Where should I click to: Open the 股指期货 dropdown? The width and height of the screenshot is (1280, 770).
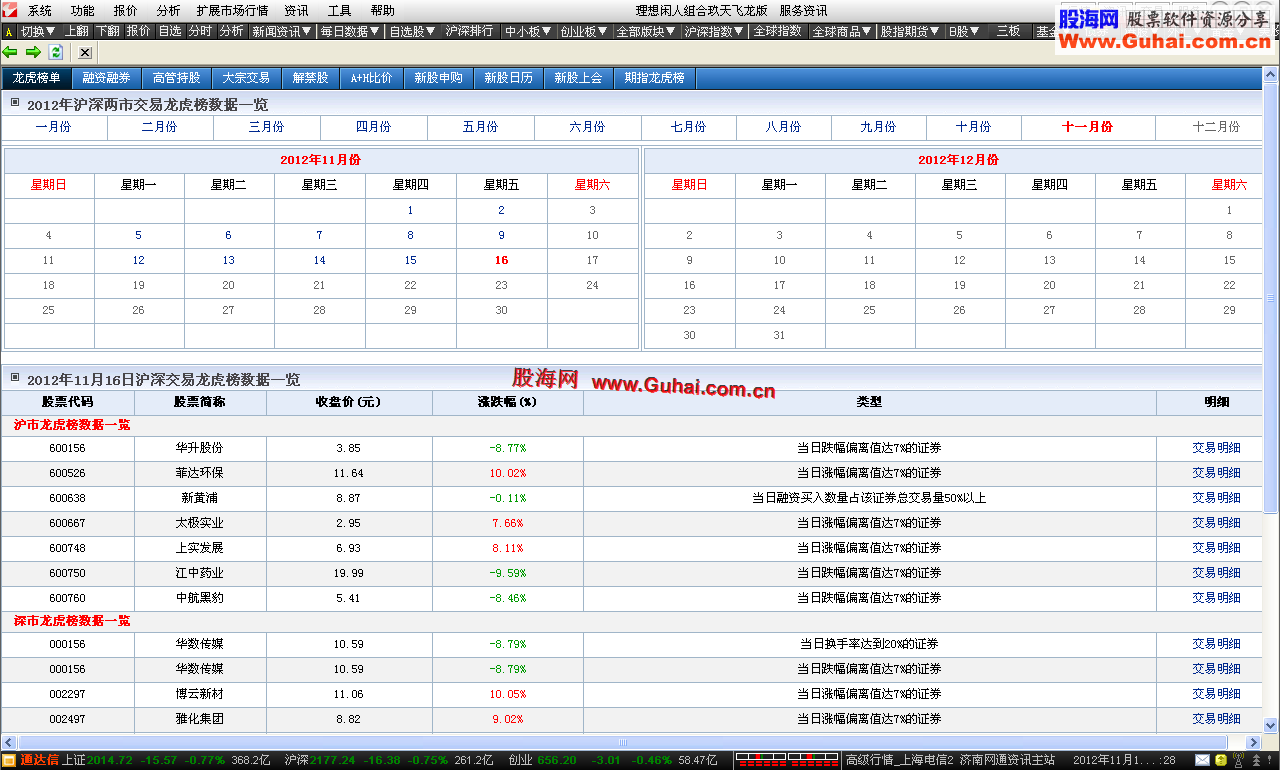911,32
